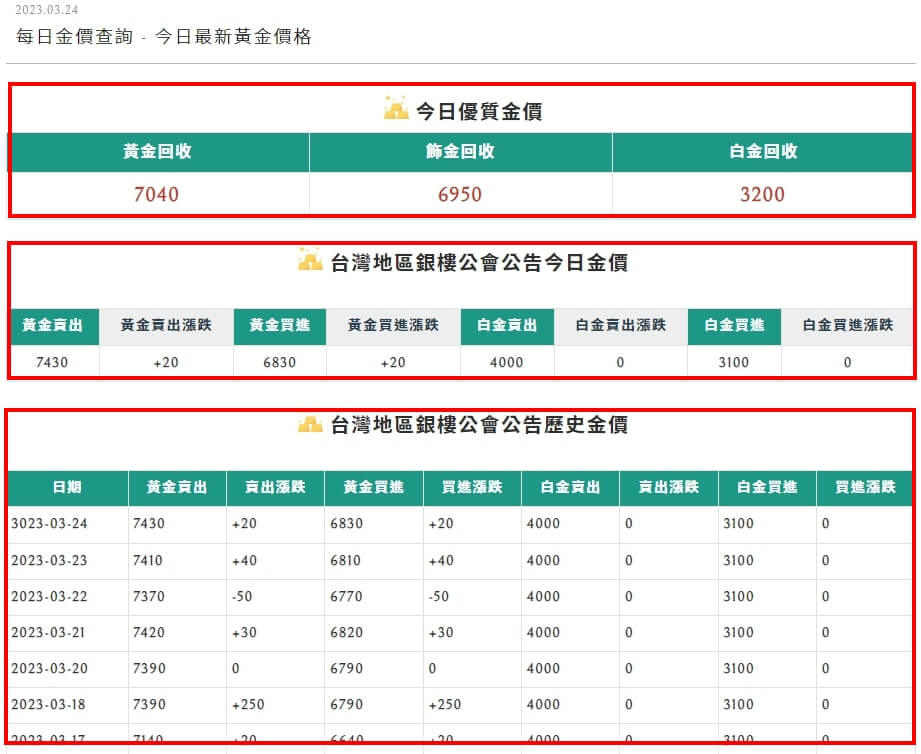This screenshot has height=754, width=921.
Task: Select the 3200 platinum recycling price
Action: [x=762, y=194]
